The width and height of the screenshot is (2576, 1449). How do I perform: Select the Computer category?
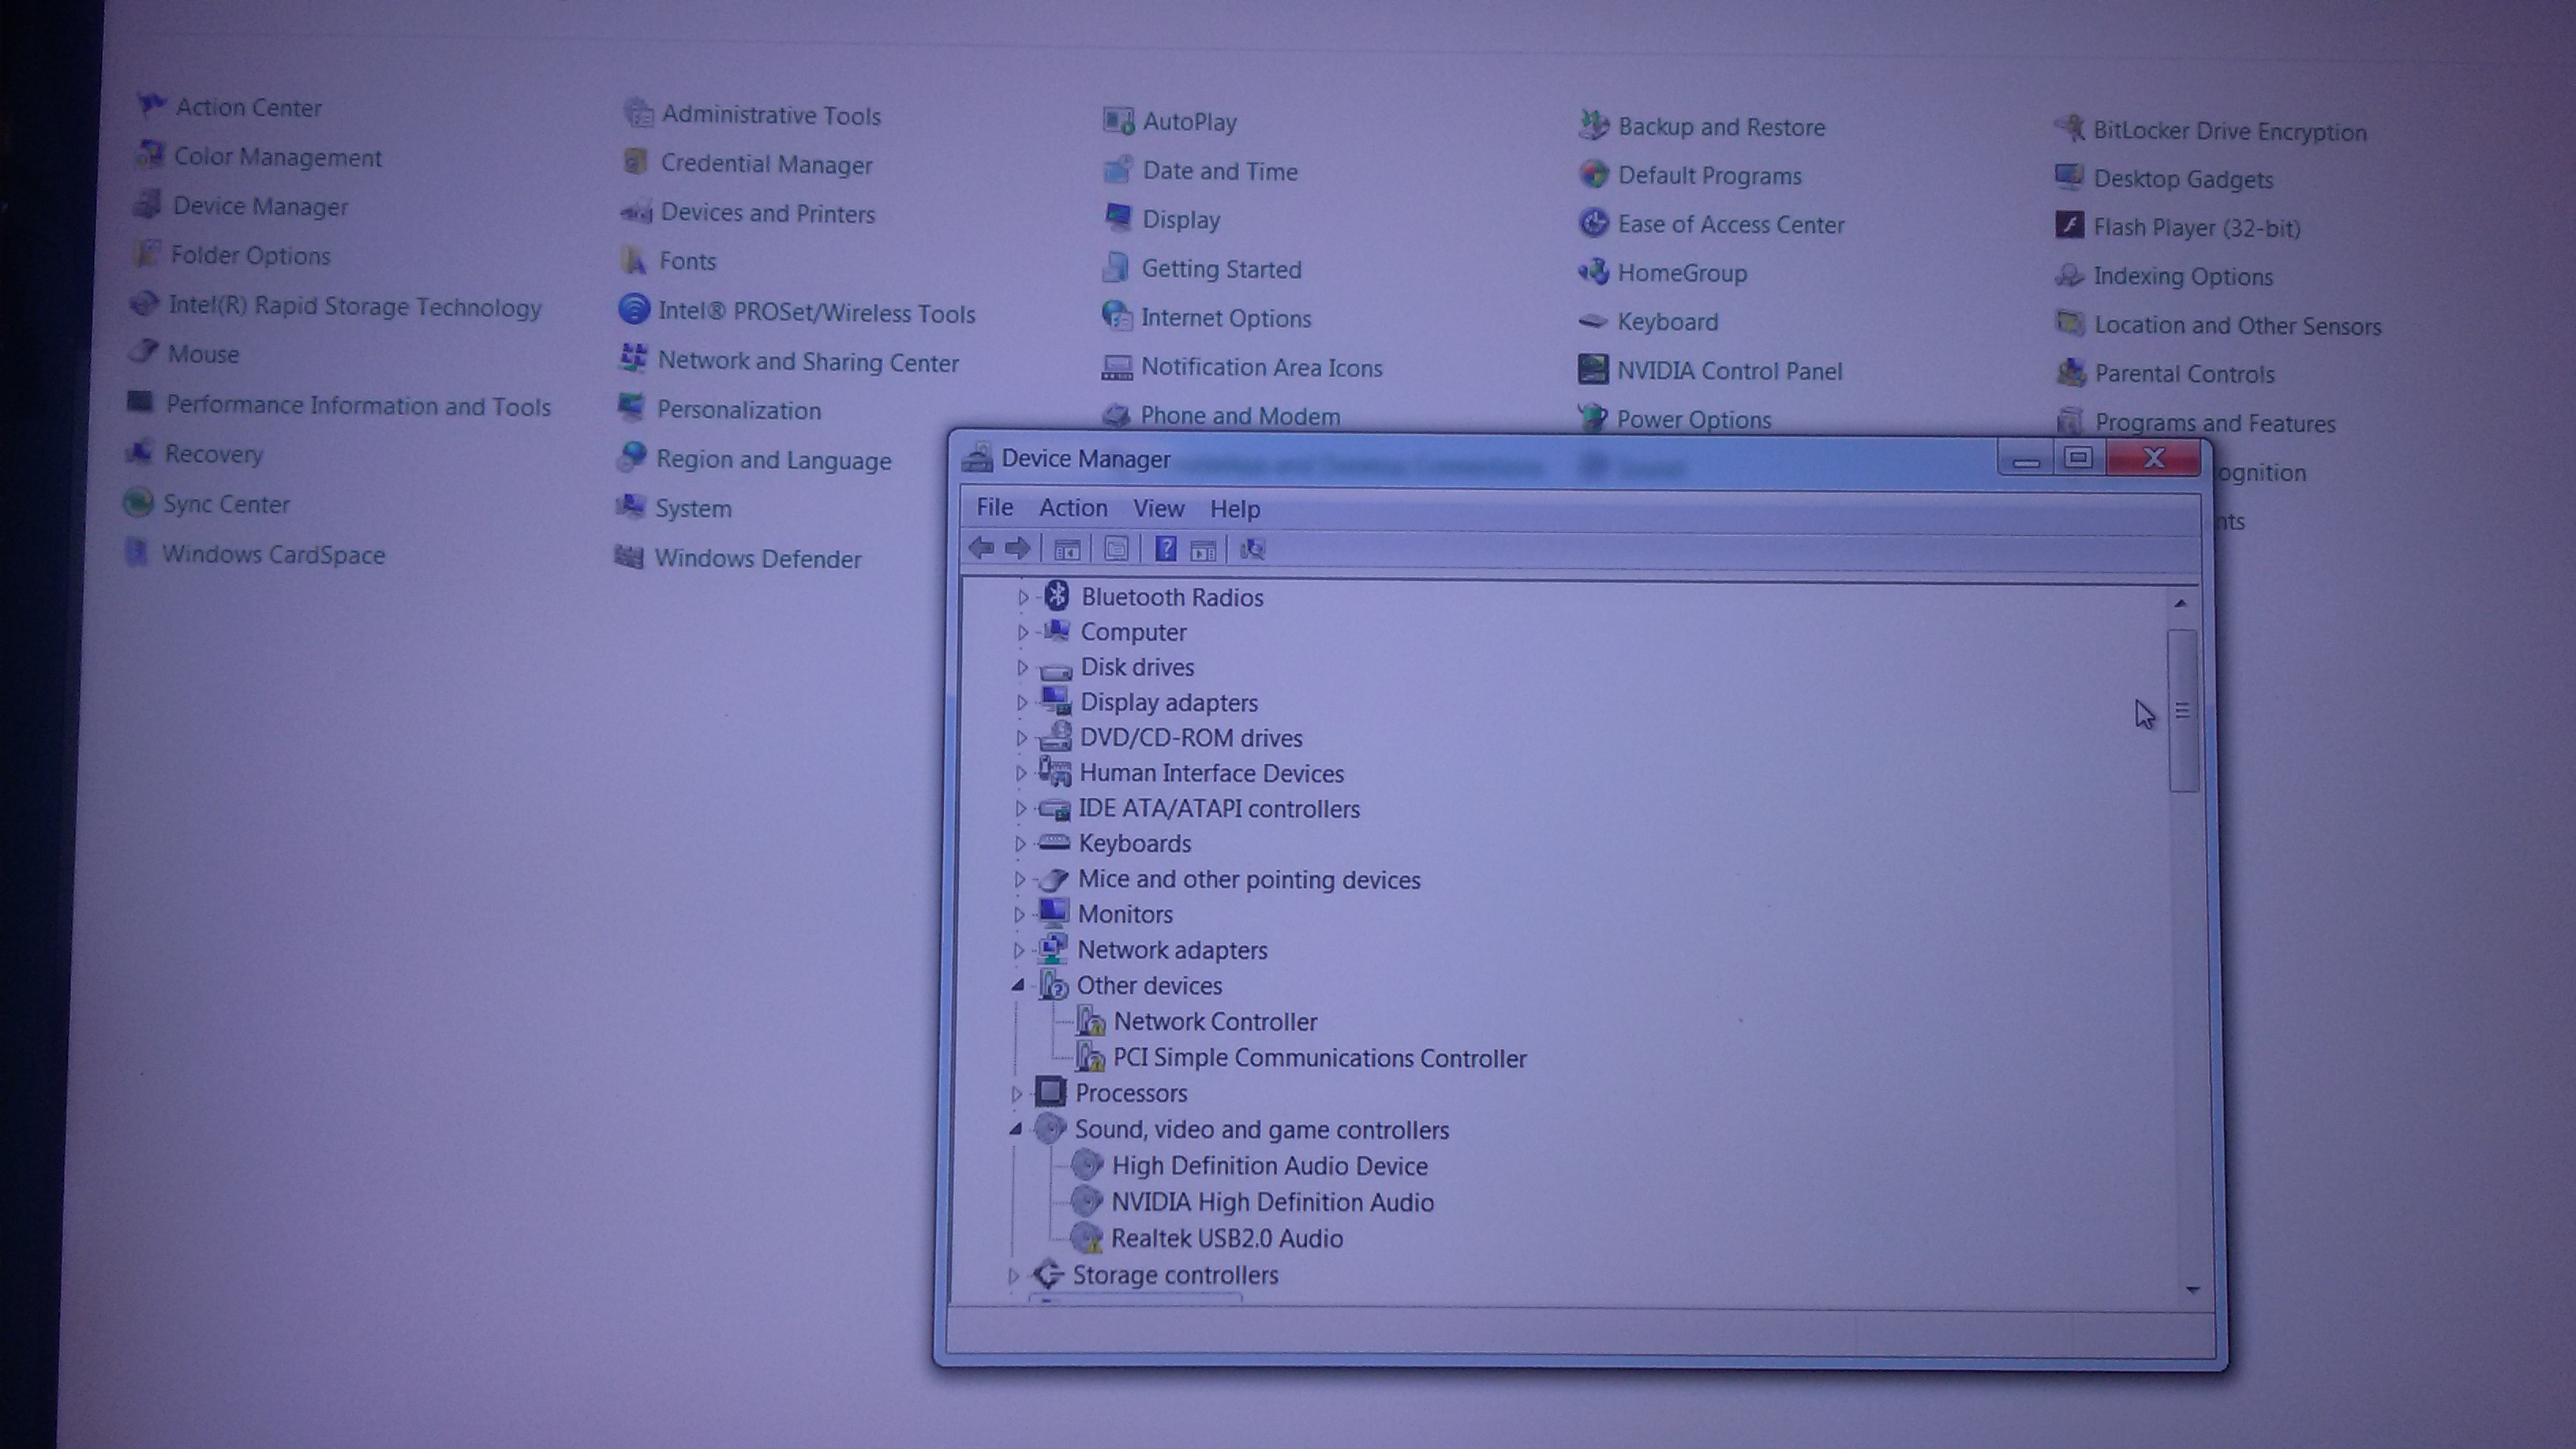[x=1133, y=632]
